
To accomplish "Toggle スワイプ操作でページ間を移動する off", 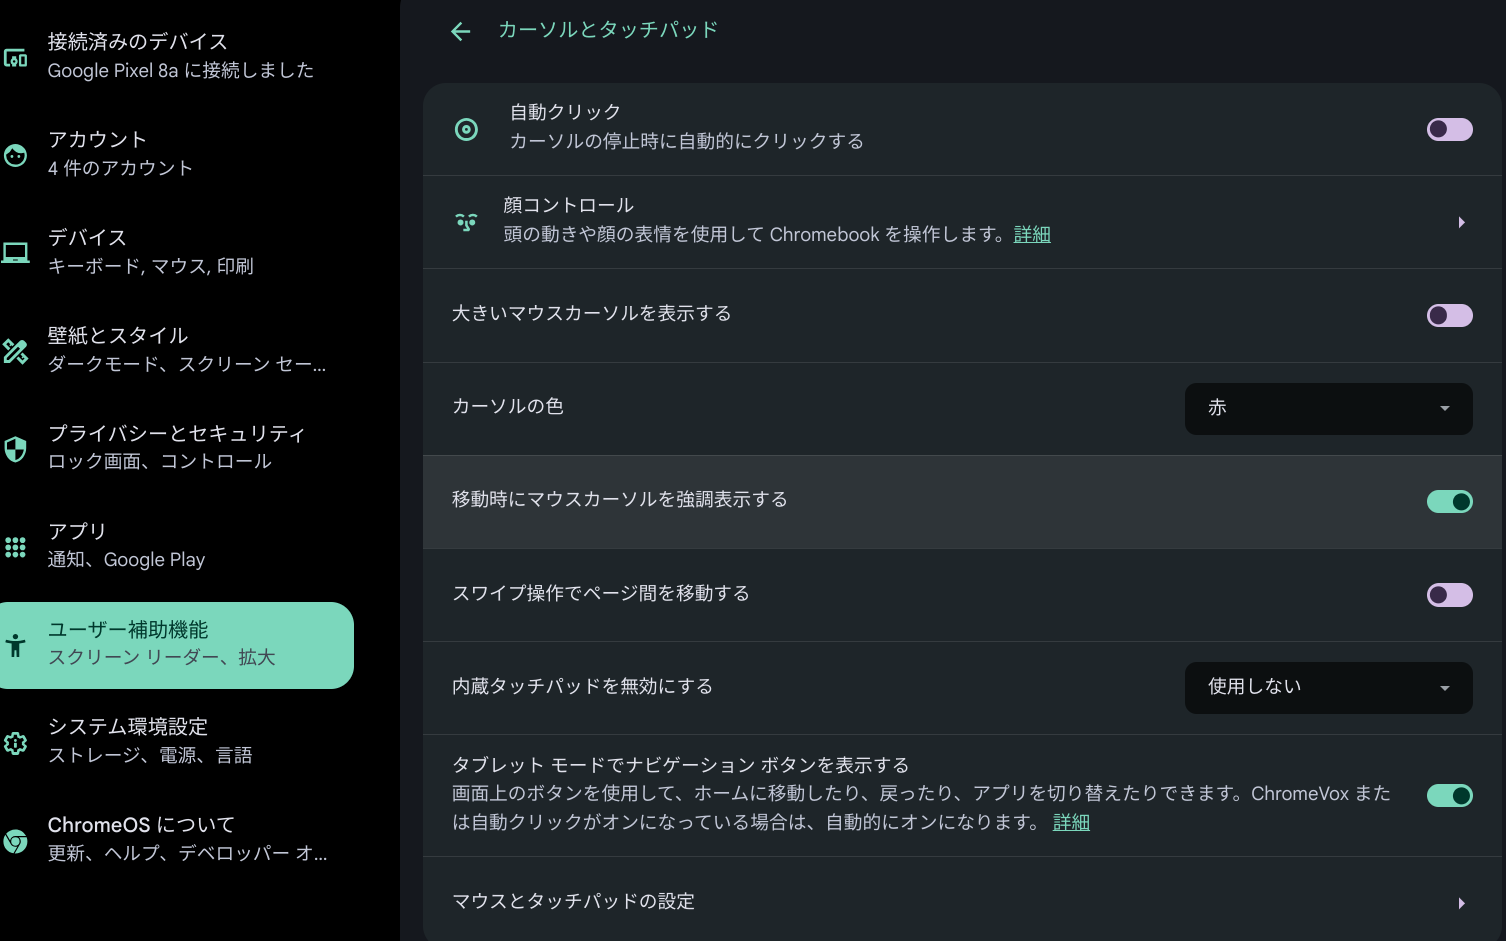I will (1449, 595).
